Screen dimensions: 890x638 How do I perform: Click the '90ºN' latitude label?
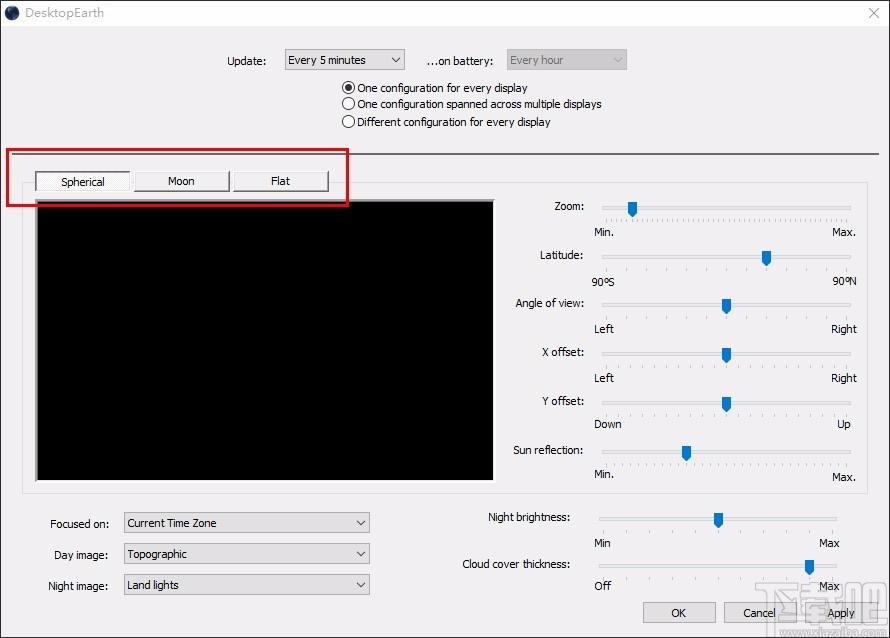click(x=844, y=281)
